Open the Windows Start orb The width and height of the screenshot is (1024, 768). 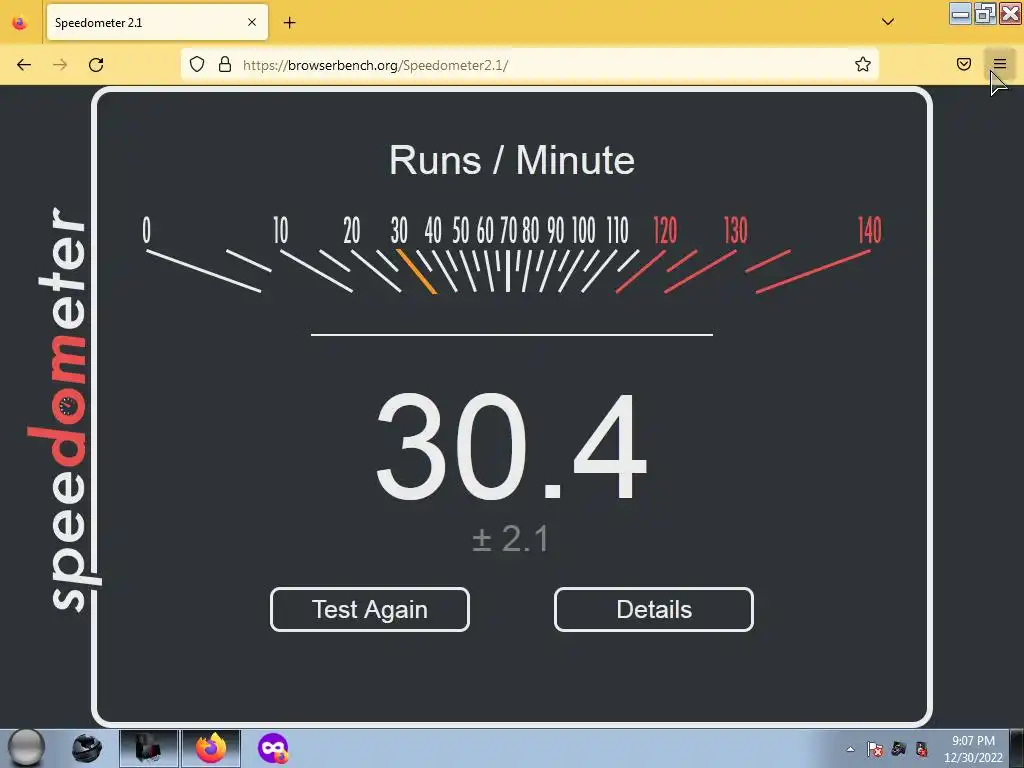(27, 748)
